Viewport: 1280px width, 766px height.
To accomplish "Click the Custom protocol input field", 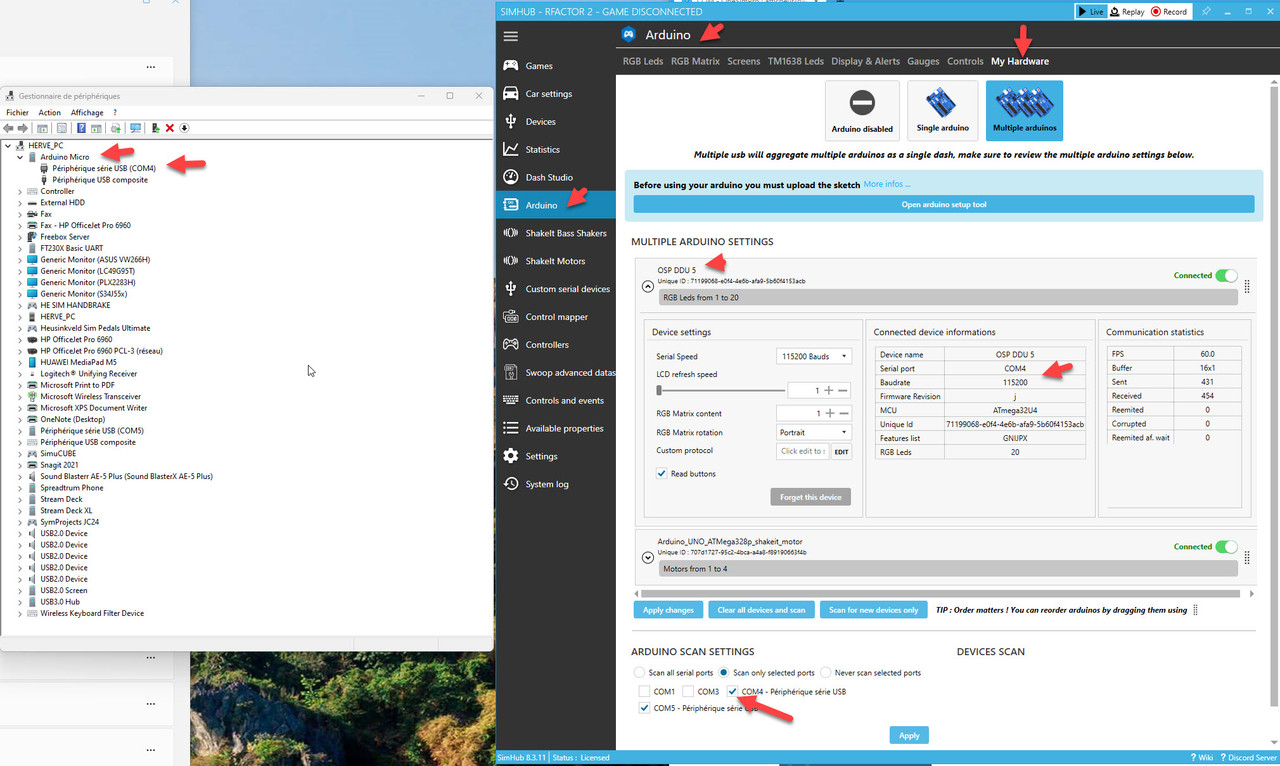I will [804, 452].
